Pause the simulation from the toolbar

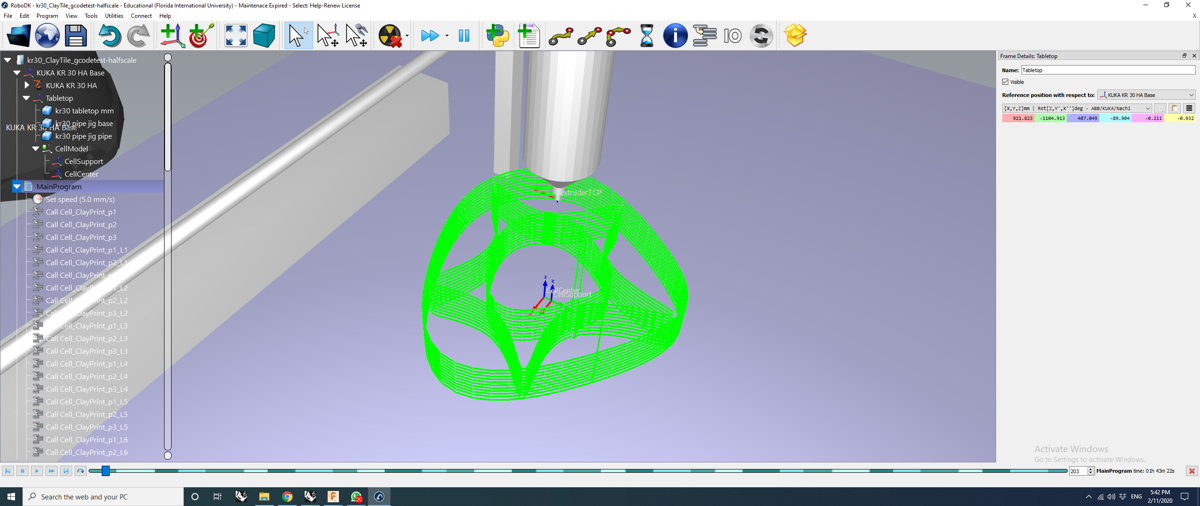pyautogui.click(x=464, y=36)
